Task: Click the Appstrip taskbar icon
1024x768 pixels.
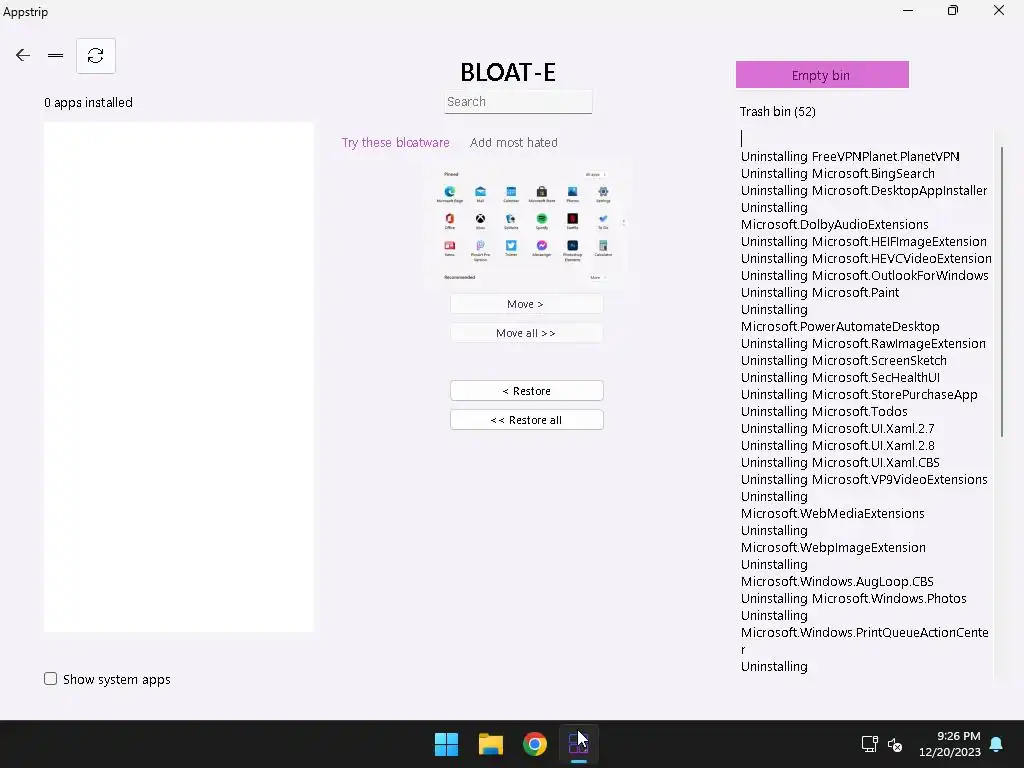Action: (578, 744)
